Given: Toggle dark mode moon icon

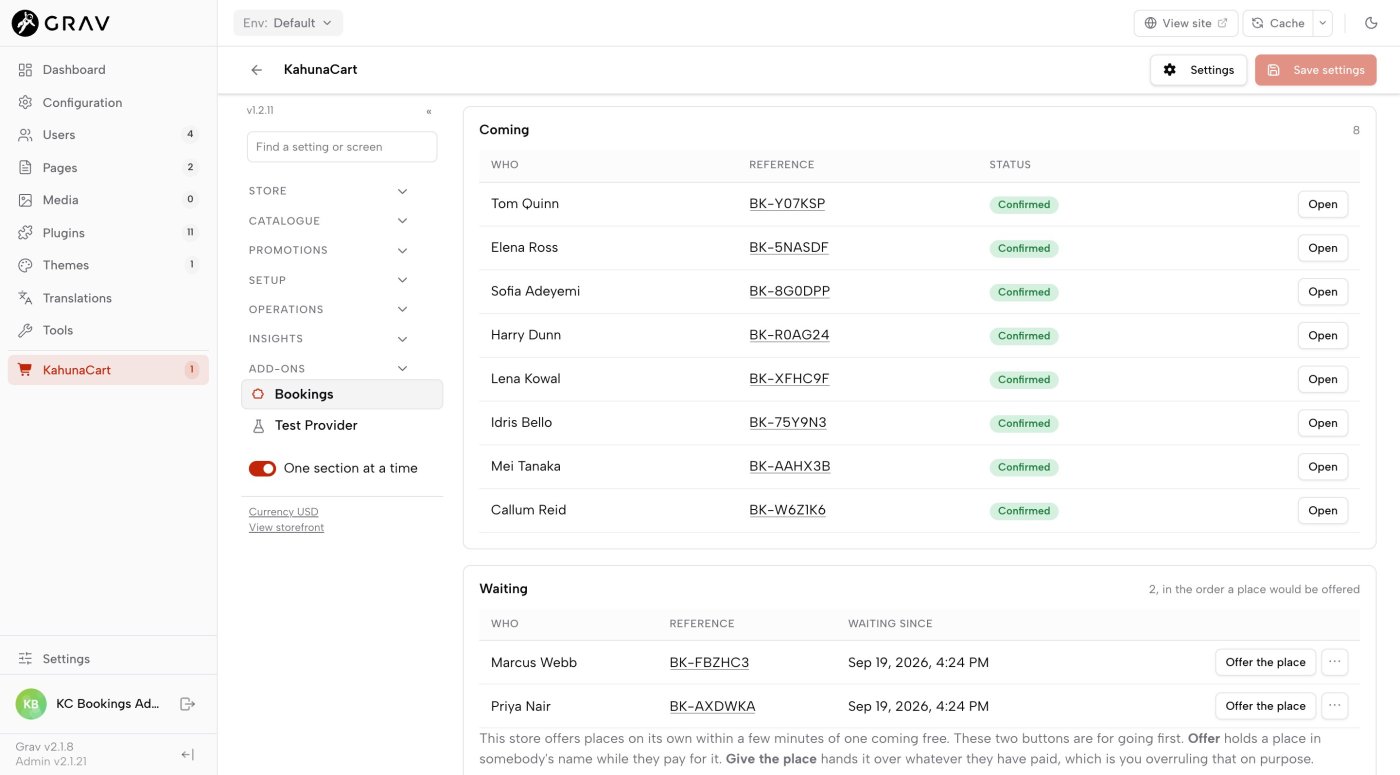Looking at the screenshot, I should 1371,23.
